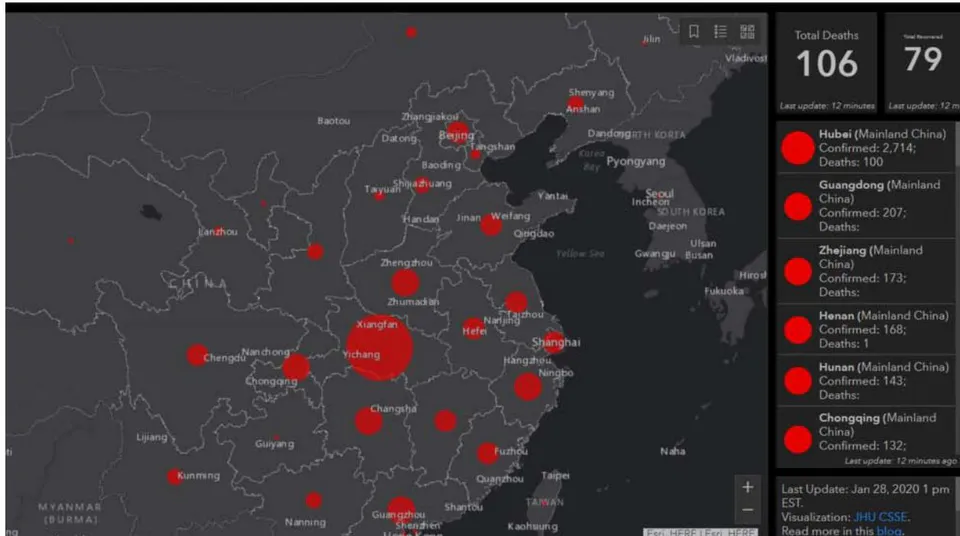Click the red circle between Jinan and Weifang
The height and width of the screenshot is (536, 960).
point(491,225)
